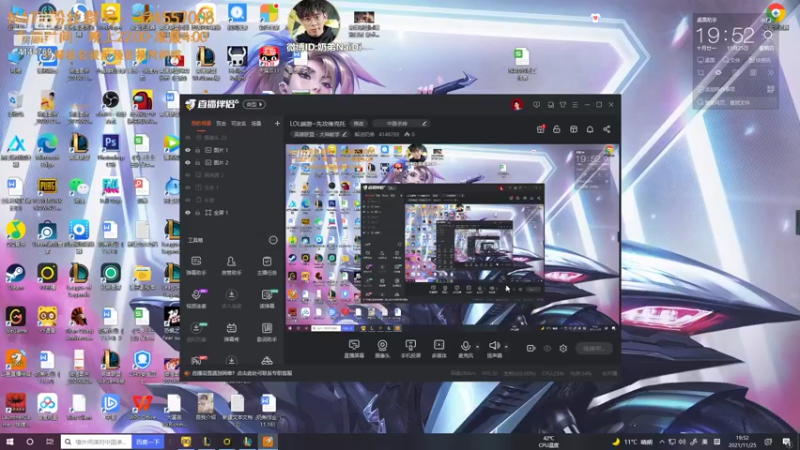
Task: Open the 房管助手 tool
Action: coord(231,266)
